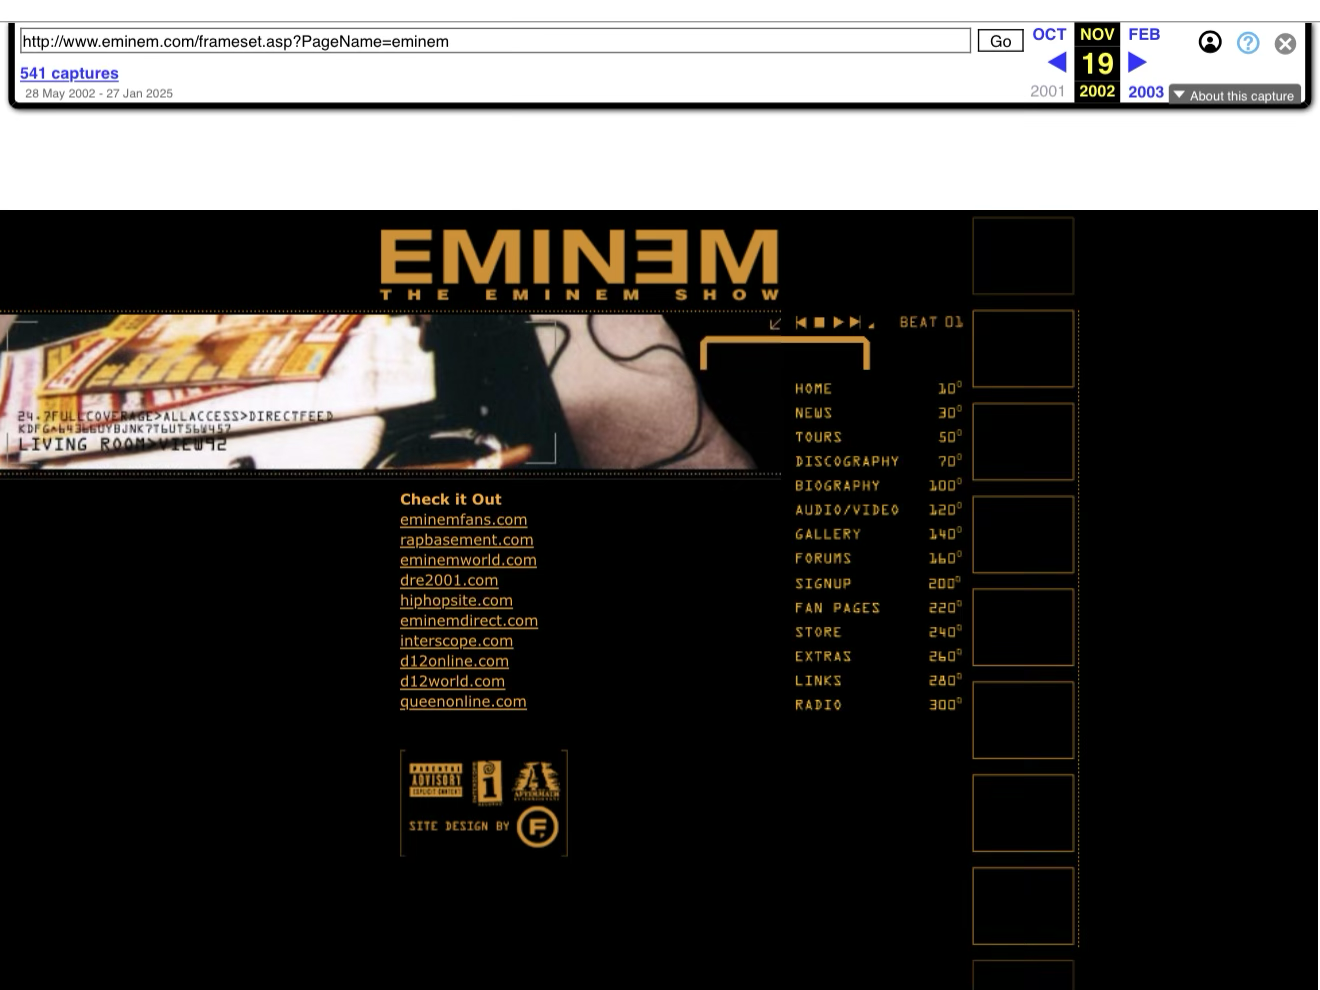Click the Wayback user account icon
Screen dimensions: 1320x990
[1210, 42]
